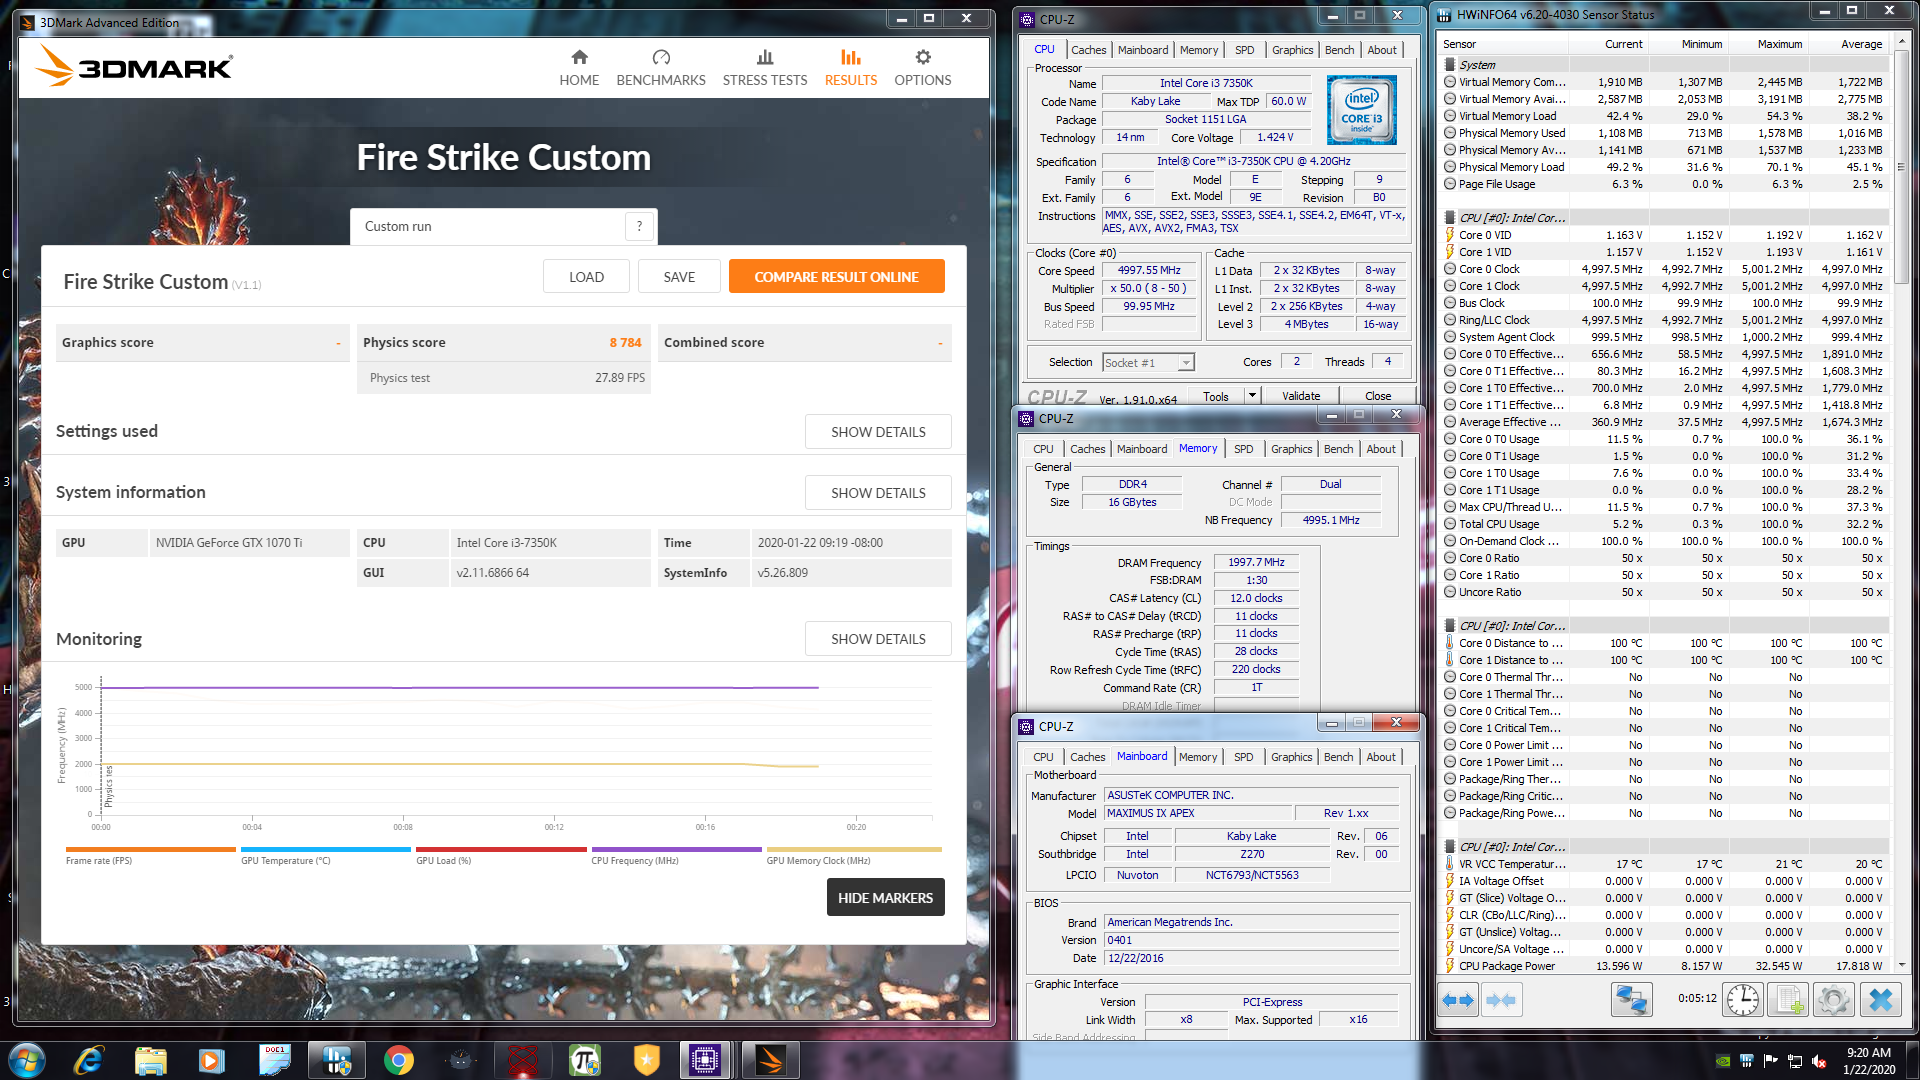Open 3DMark OPTIONS gear

point(923,68)
